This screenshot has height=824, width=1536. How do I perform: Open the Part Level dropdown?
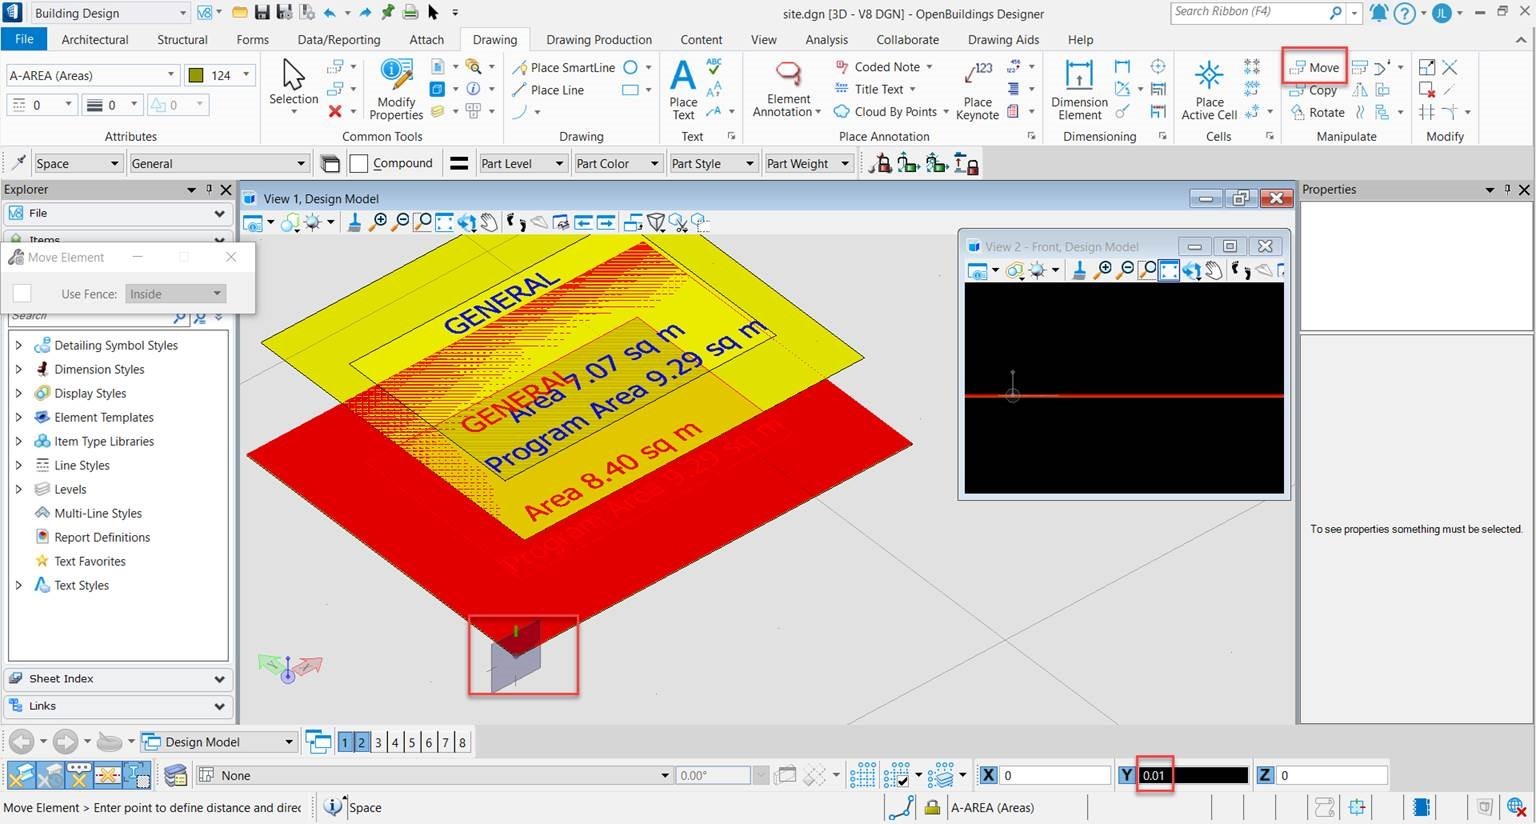[522, 163]
